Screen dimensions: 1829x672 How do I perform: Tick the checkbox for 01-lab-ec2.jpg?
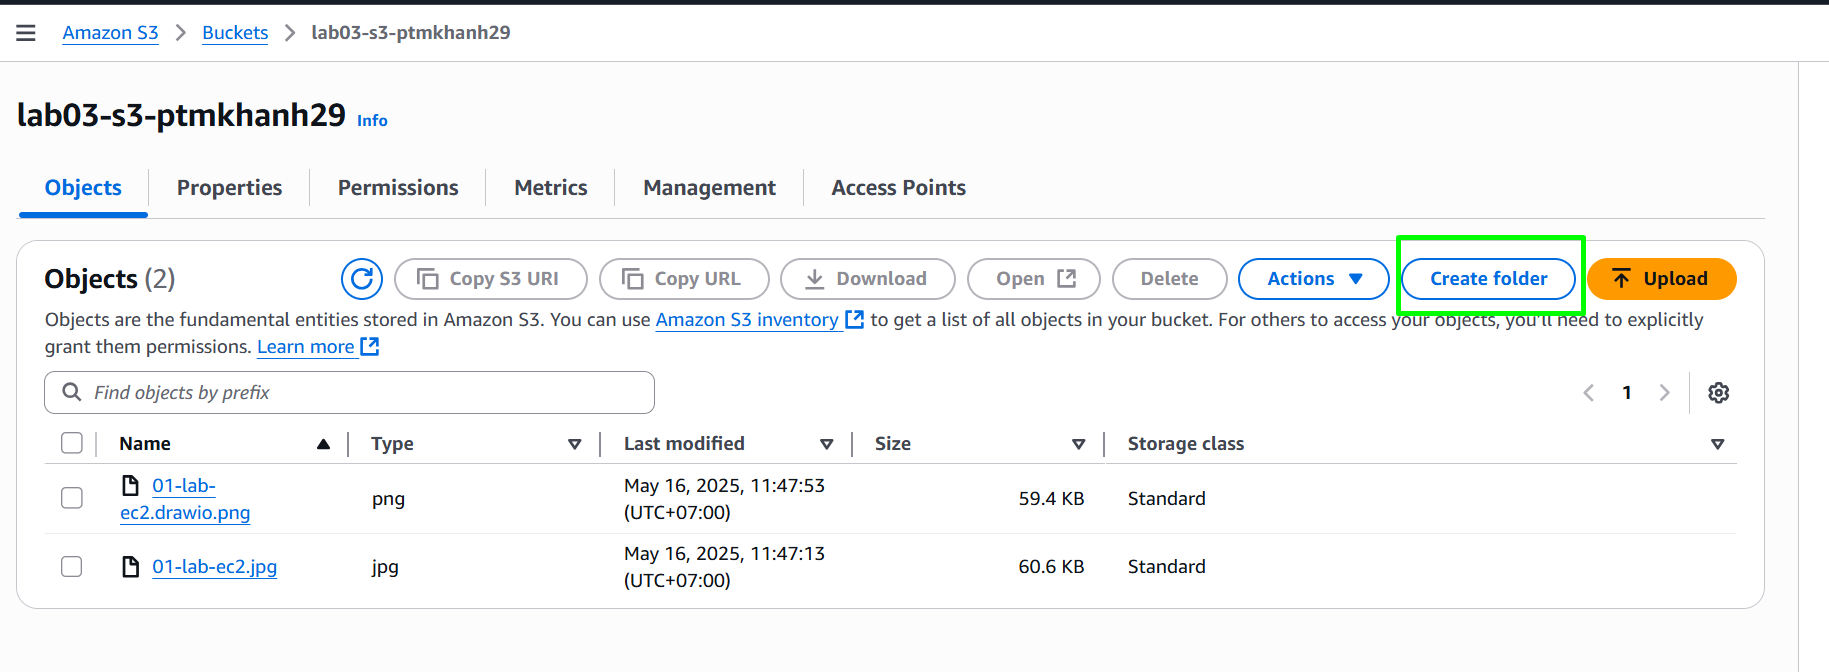tap(72, 566)
